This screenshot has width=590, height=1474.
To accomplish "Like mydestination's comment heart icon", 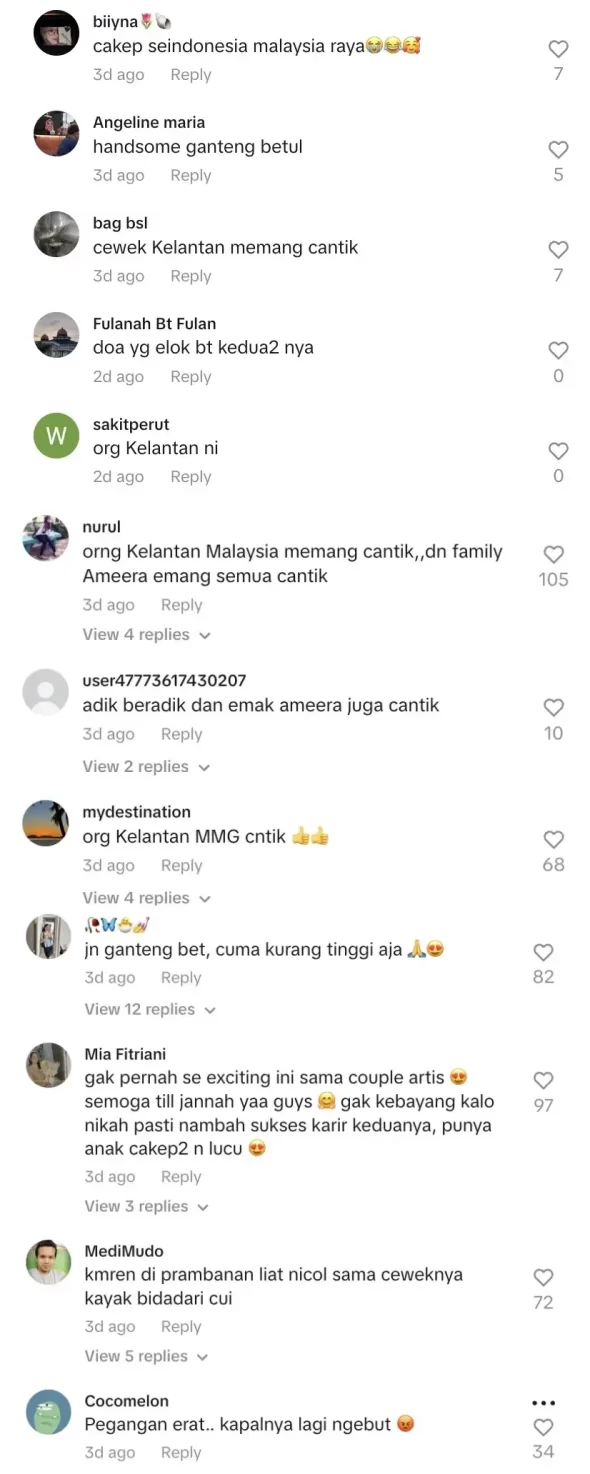I will (553, 839).
